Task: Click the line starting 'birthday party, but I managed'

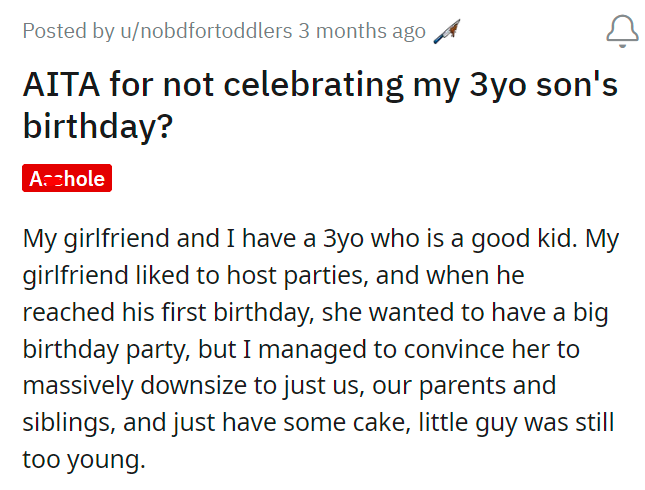Action: tap(301, 350)
